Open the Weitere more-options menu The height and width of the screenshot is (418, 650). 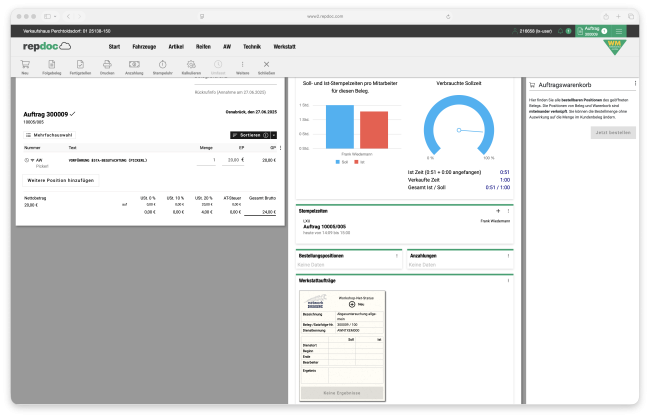tap(241, 65)
